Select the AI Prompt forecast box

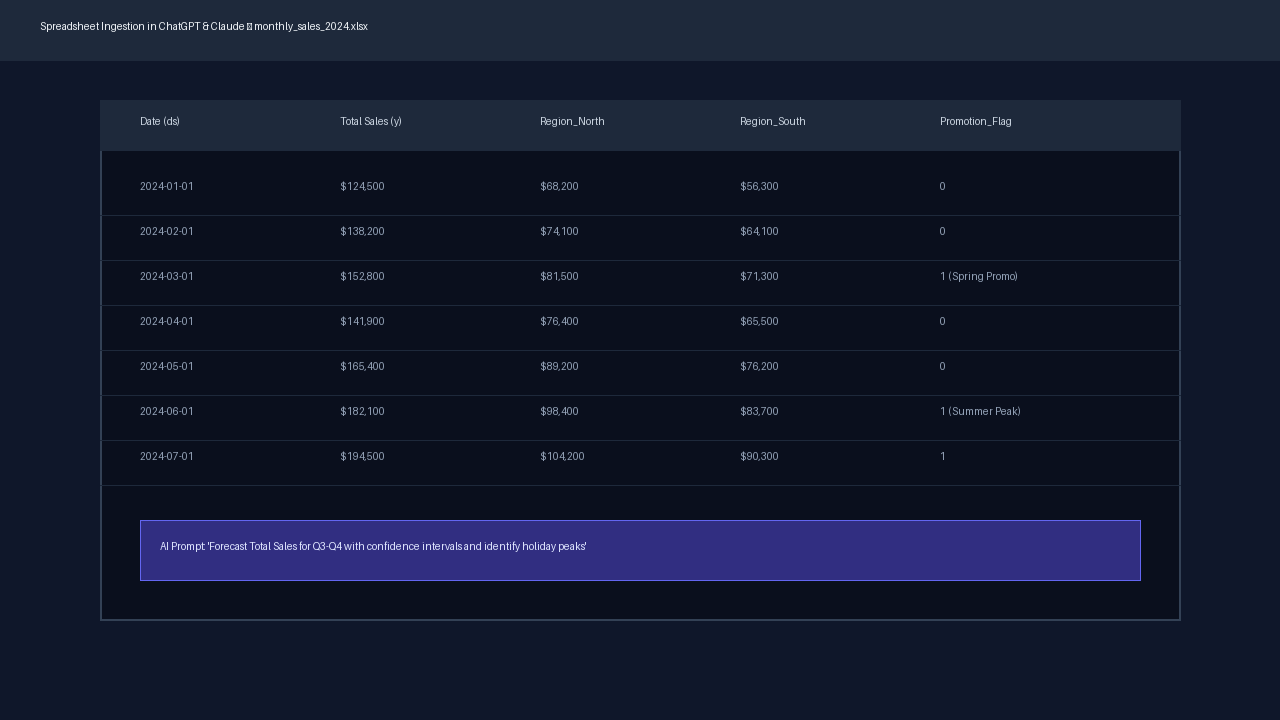[640, 550]
